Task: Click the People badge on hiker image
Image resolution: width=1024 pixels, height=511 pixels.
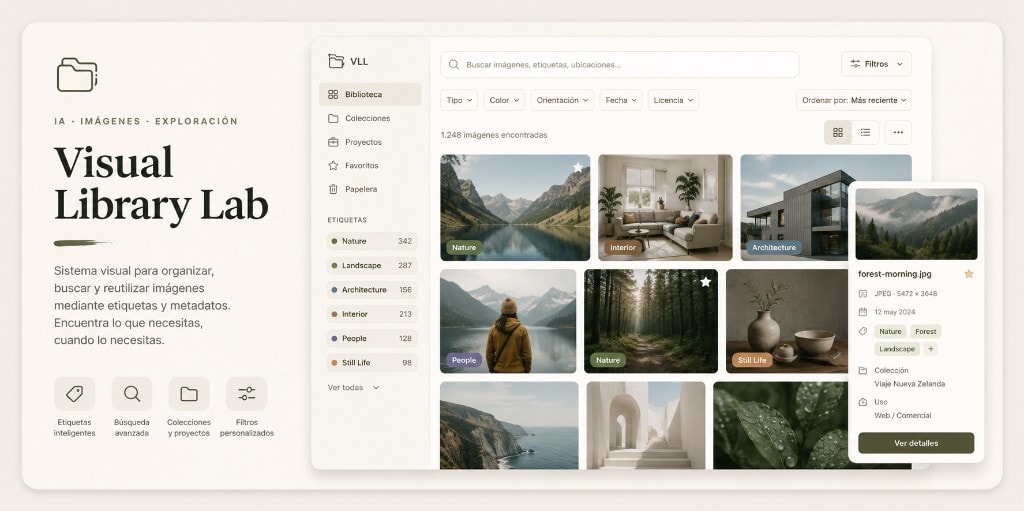Action: tap(464, 360)
